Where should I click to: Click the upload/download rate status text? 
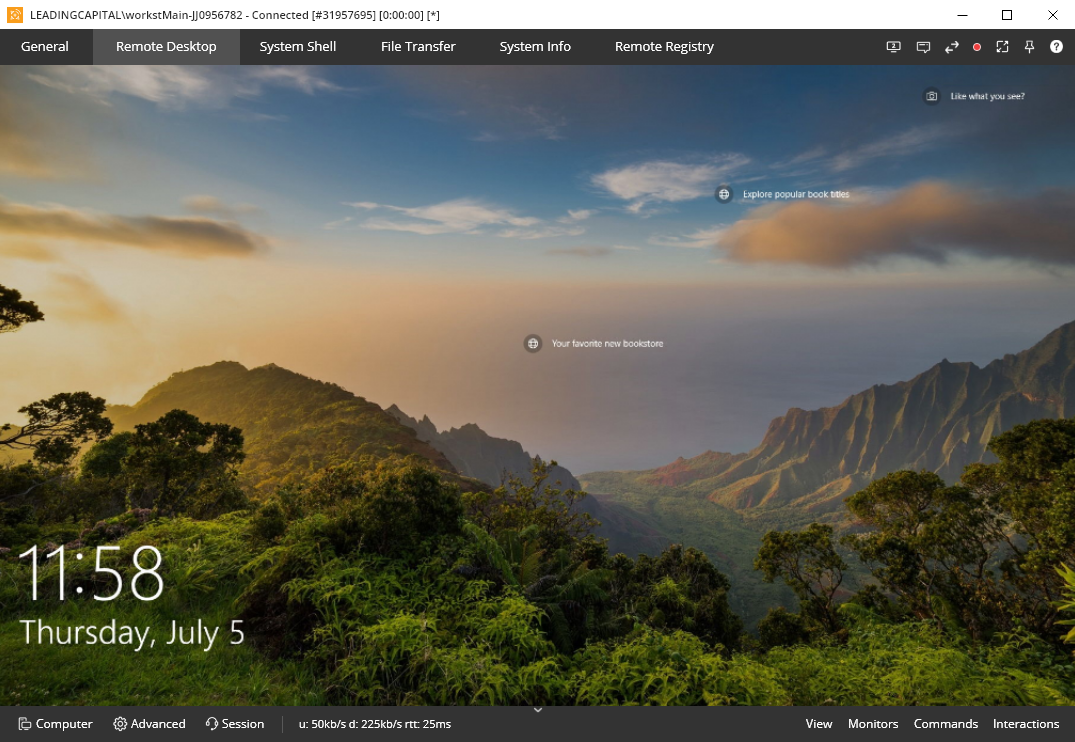point(375,723)
